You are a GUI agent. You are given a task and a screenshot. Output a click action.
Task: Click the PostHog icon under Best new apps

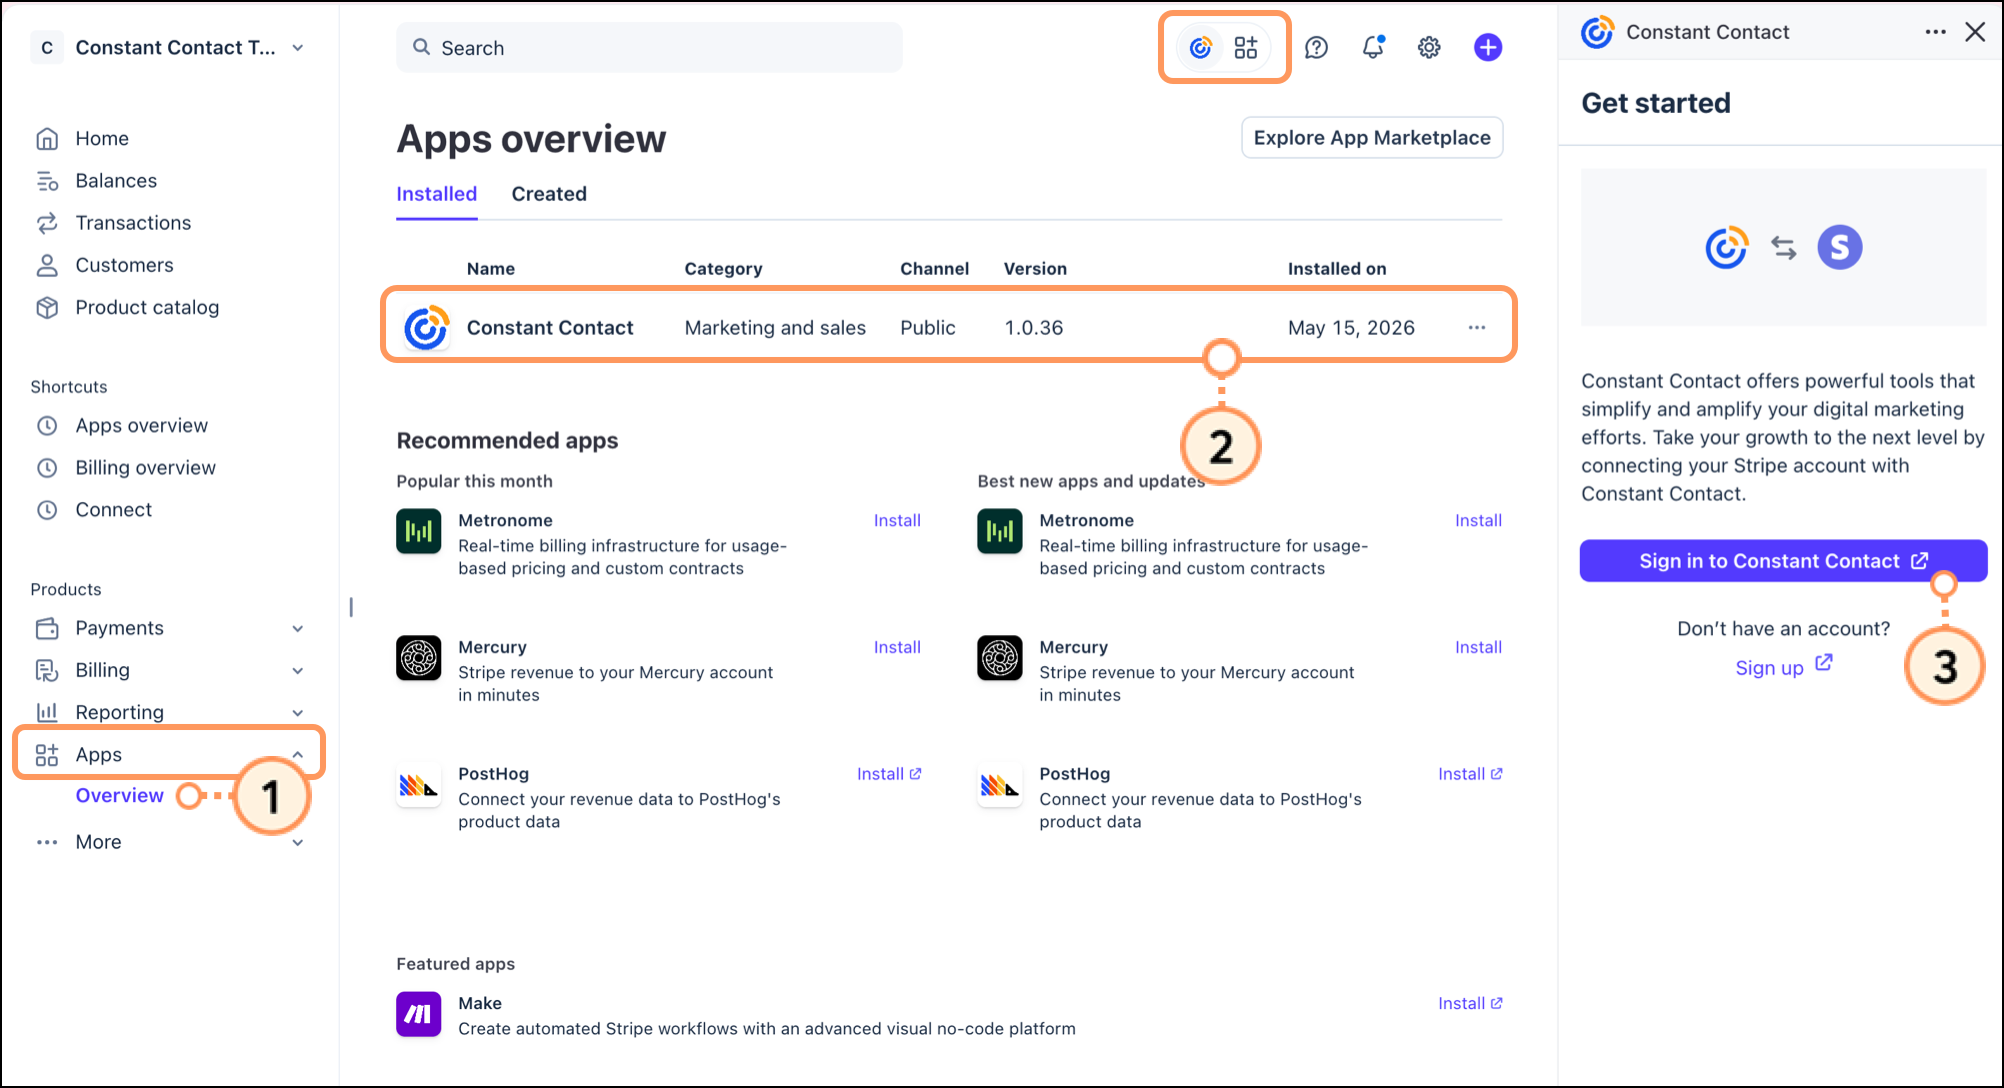click(x=1000, y=785)
